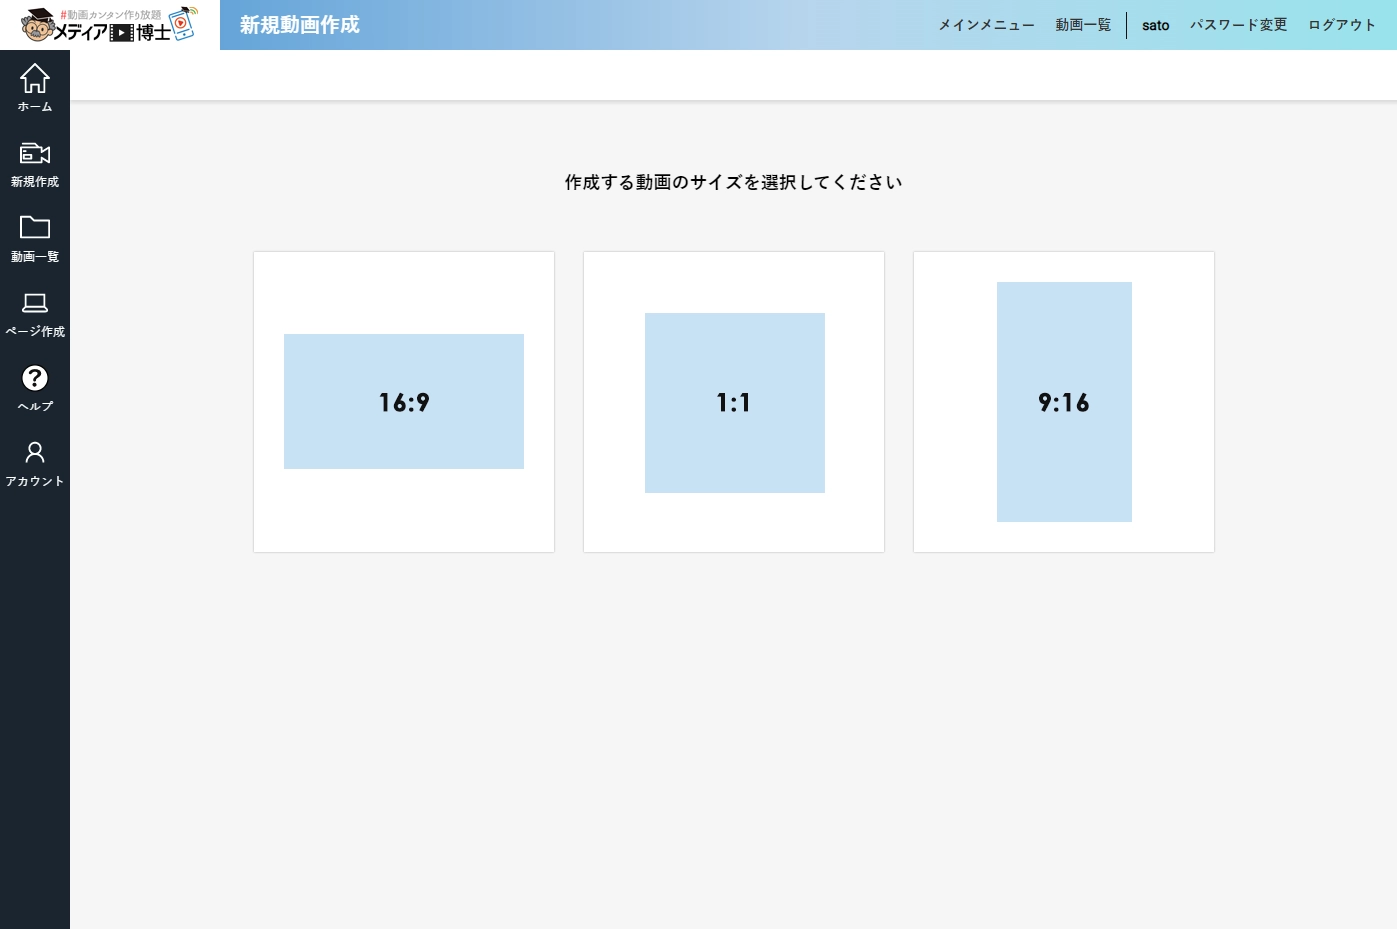This screenshot has width=1397, height=929.
Task: Select the 1:1 square video size
Action: (734, 402)
